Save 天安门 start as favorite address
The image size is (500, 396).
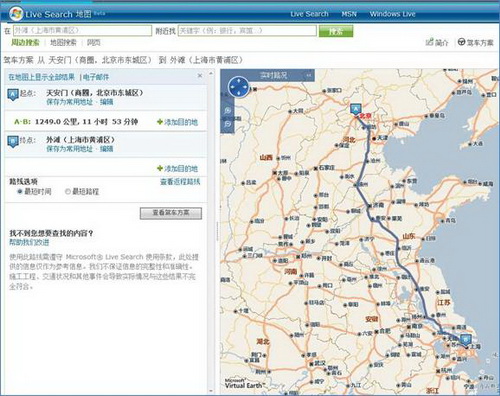[x=69, y=102]
